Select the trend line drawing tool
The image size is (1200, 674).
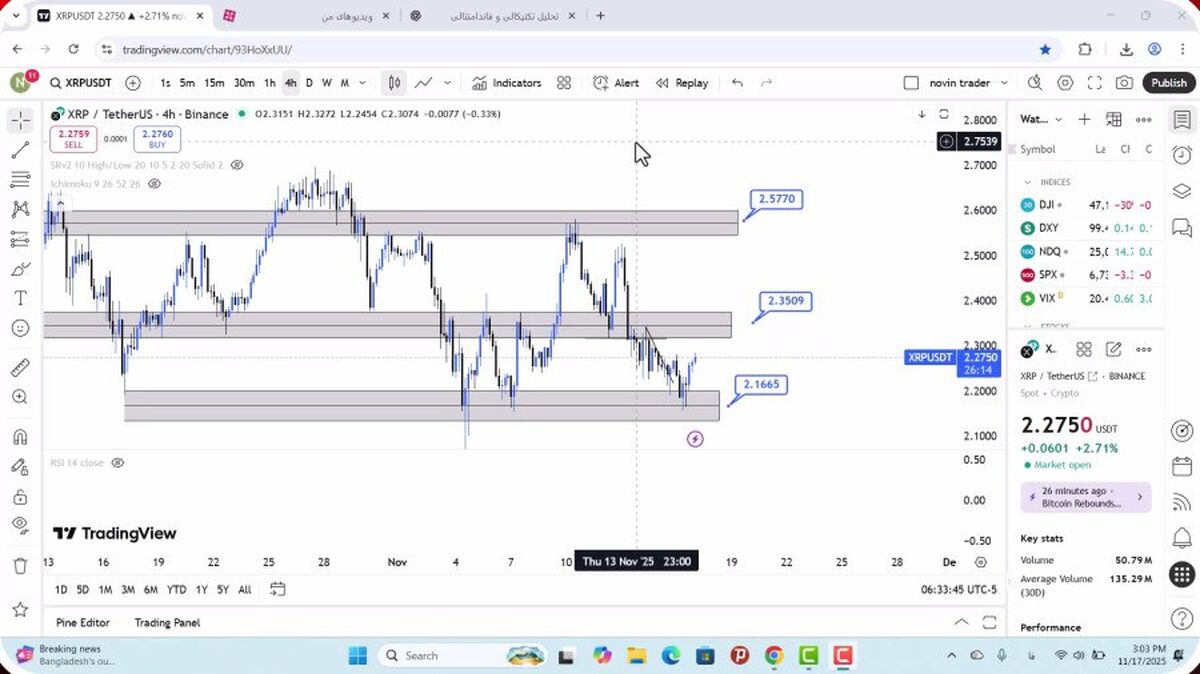tap(20, 150)
